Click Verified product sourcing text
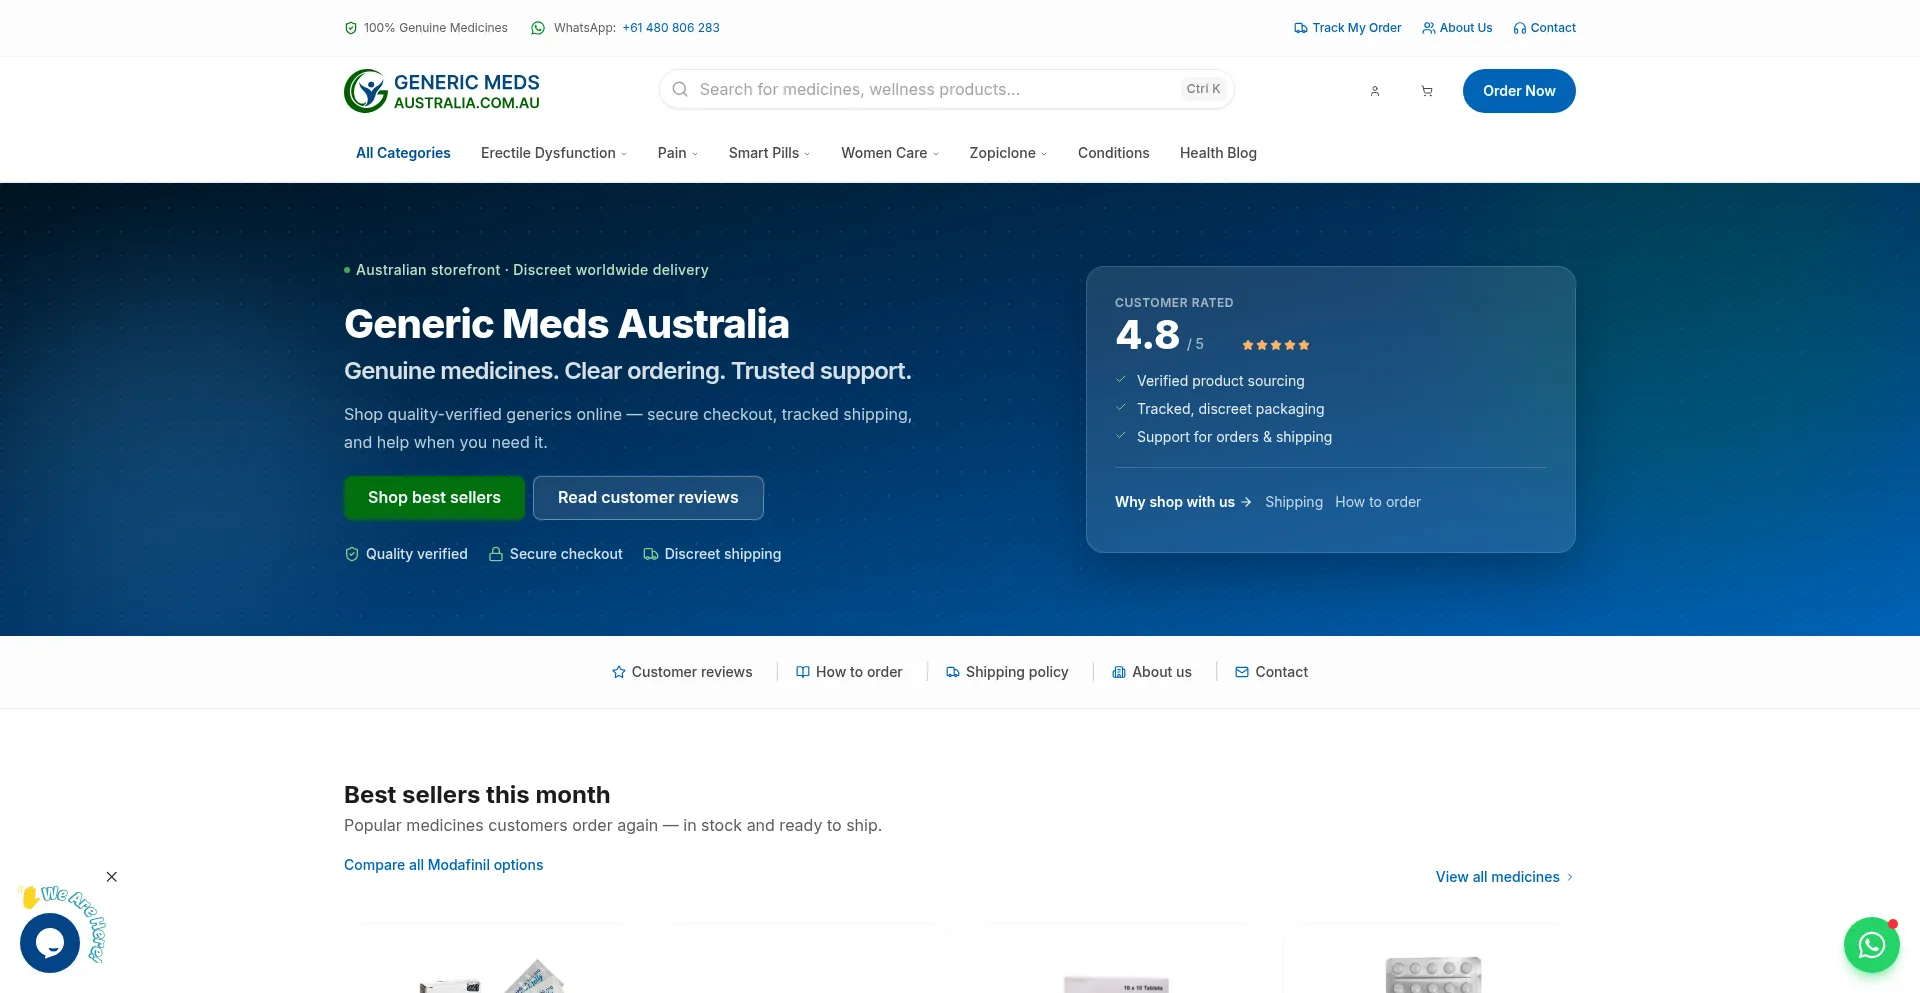 pyautogui.click(x=1220, y=381)
